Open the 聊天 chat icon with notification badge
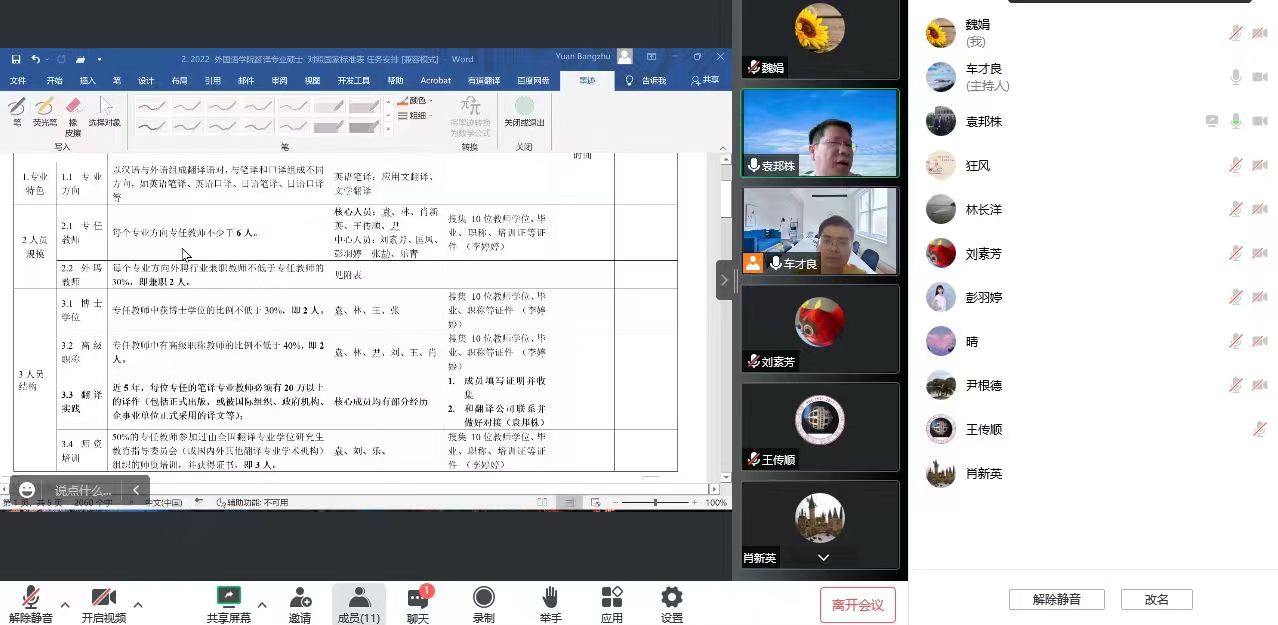The image size is (1278, 625). click(418, 598)
